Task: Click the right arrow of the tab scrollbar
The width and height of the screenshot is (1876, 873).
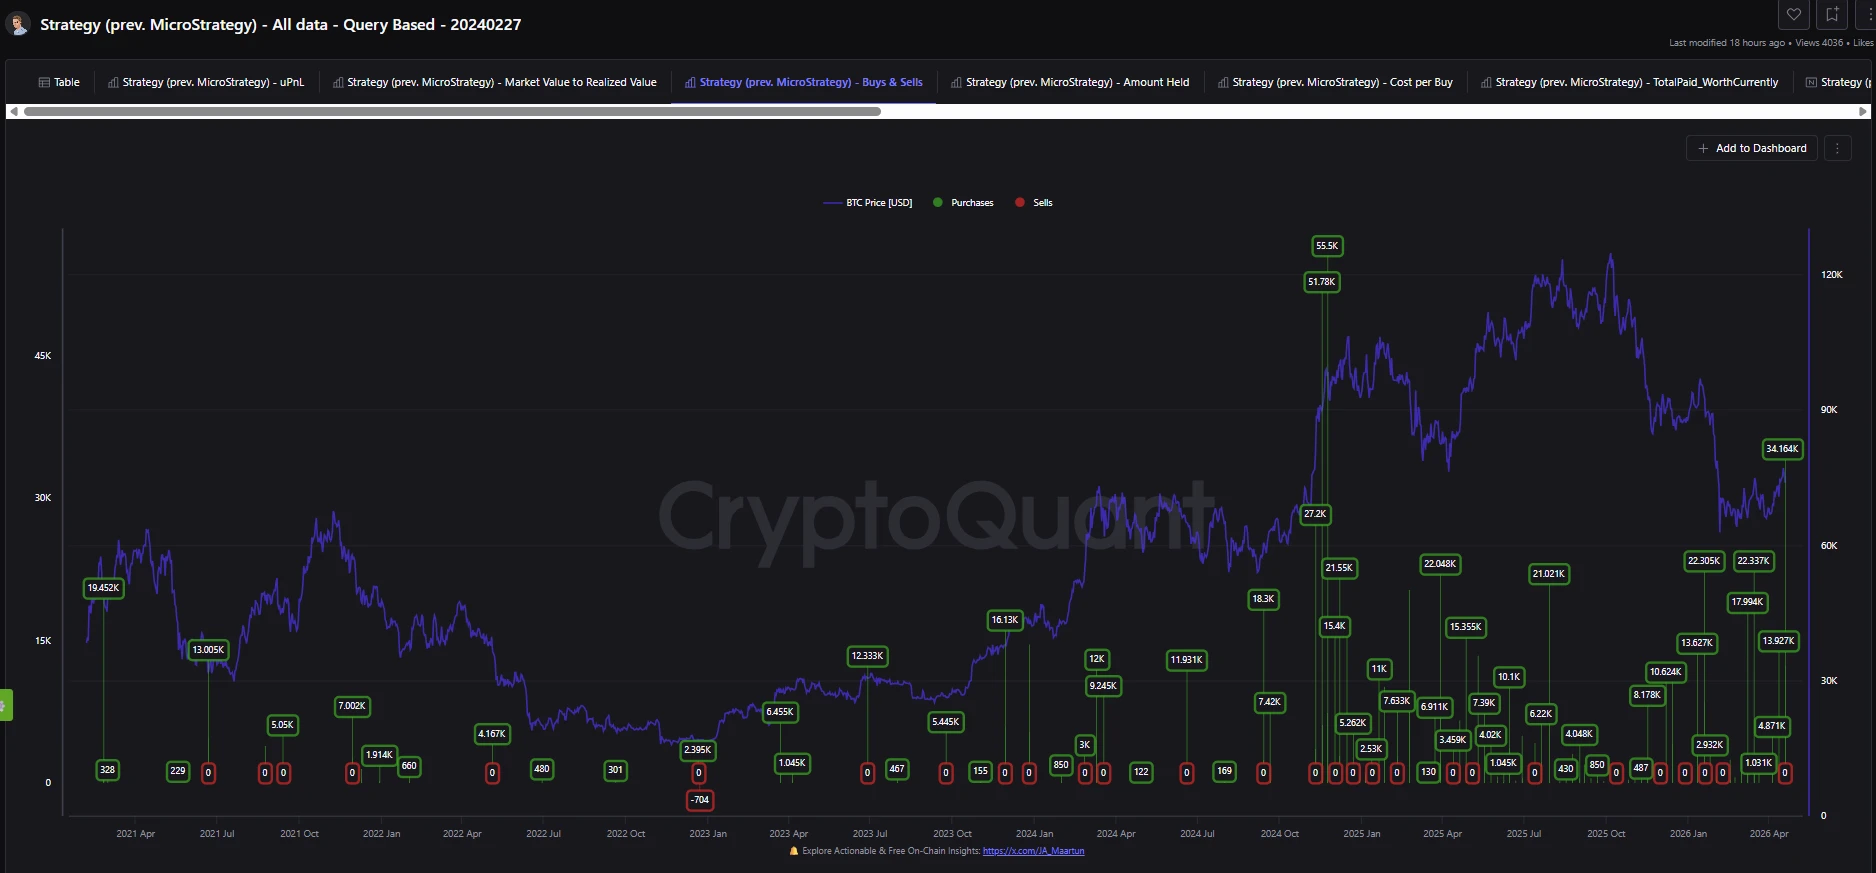Action: click(x=1863, y=111)
